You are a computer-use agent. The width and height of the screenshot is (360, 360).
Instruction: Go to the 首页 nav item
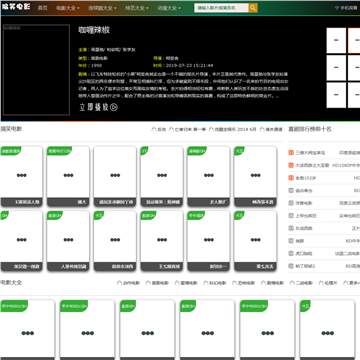(x=42, y=8)
